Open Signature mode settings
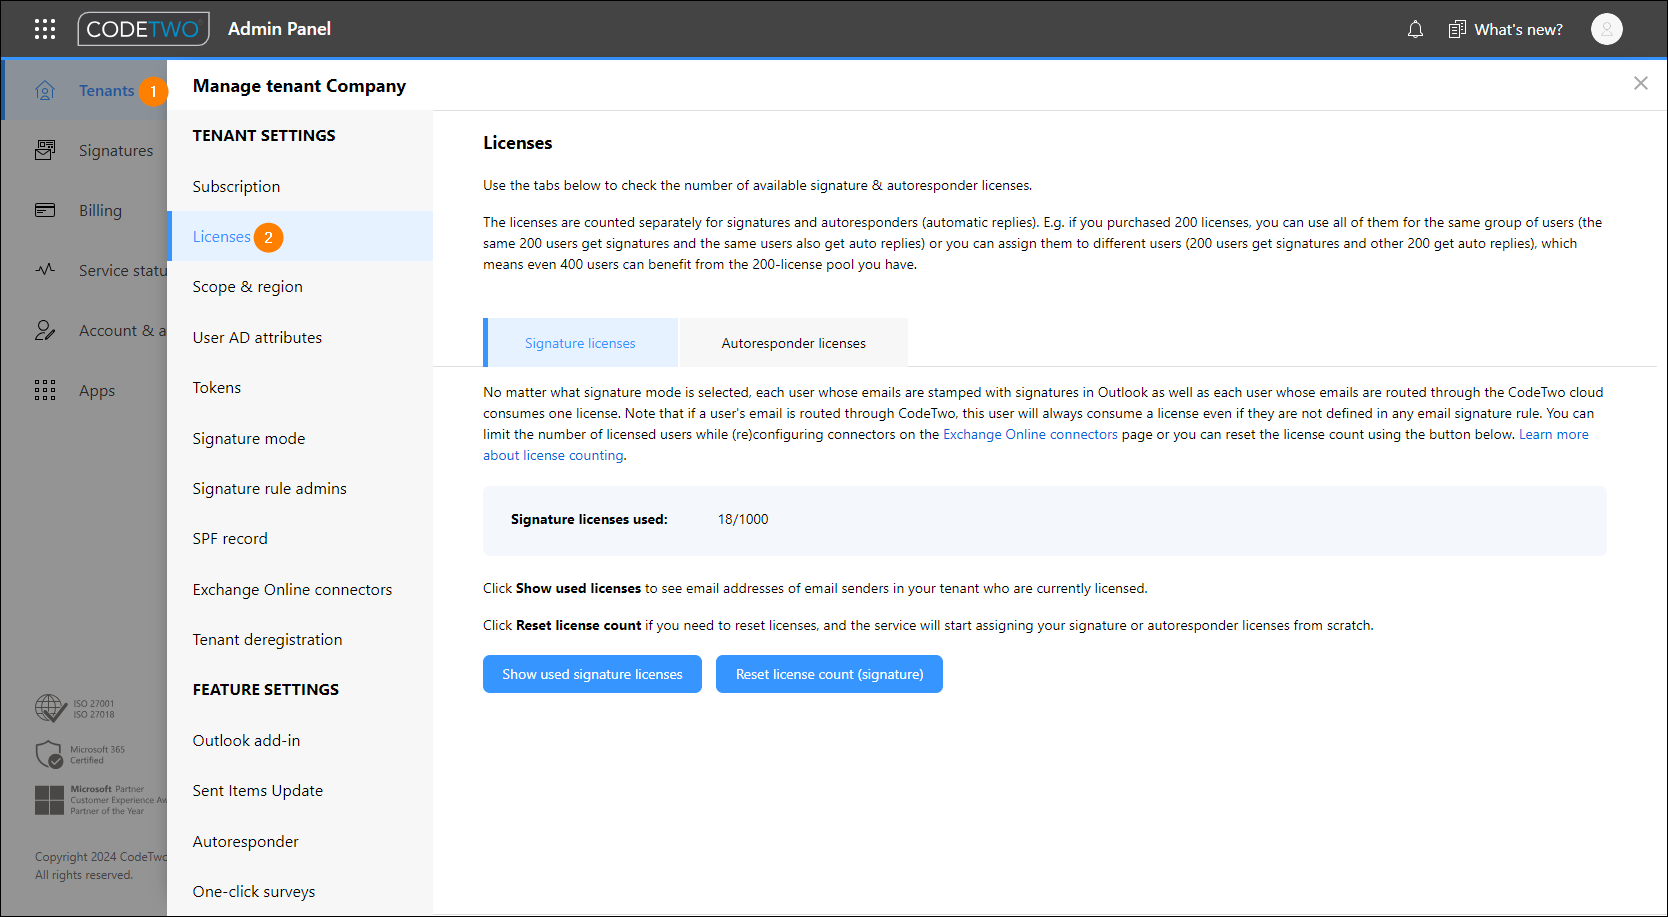The image size is (1668, 917). tap(249, 438)
